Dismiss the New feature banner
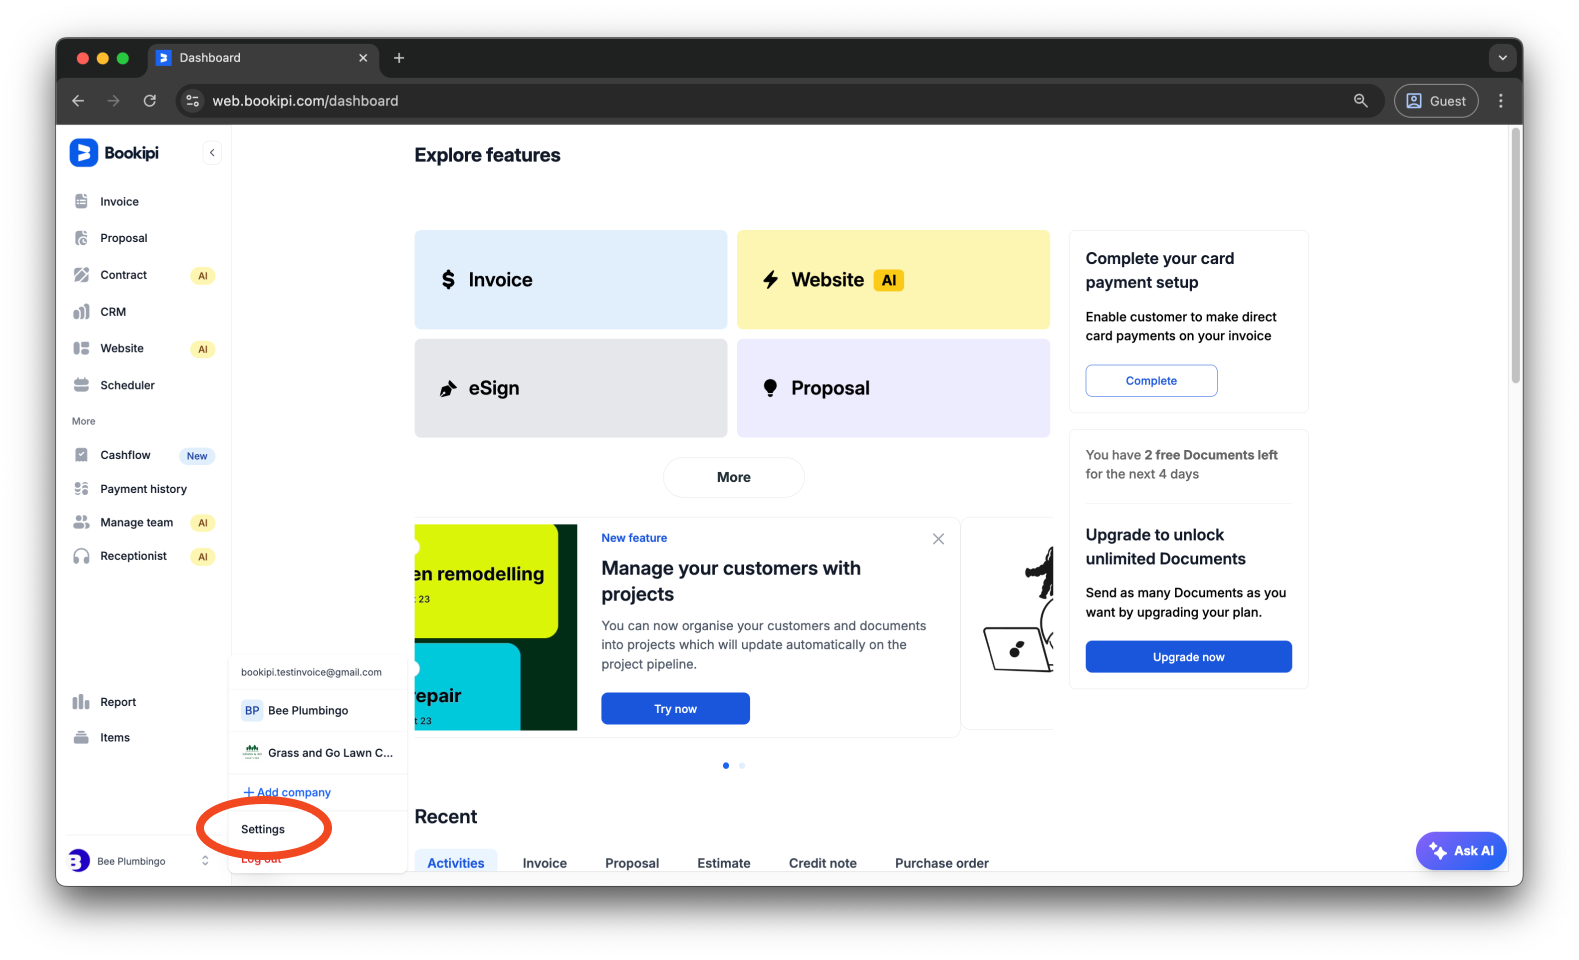The image size is (1579, 960). pos(938,539)
